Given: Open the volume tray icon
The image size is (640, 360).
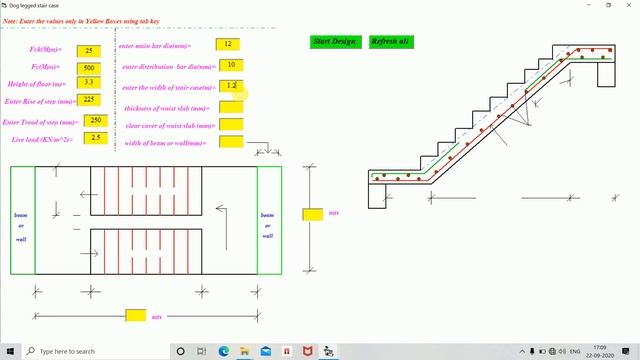Looking at the screenshot, I should (562, 351).
